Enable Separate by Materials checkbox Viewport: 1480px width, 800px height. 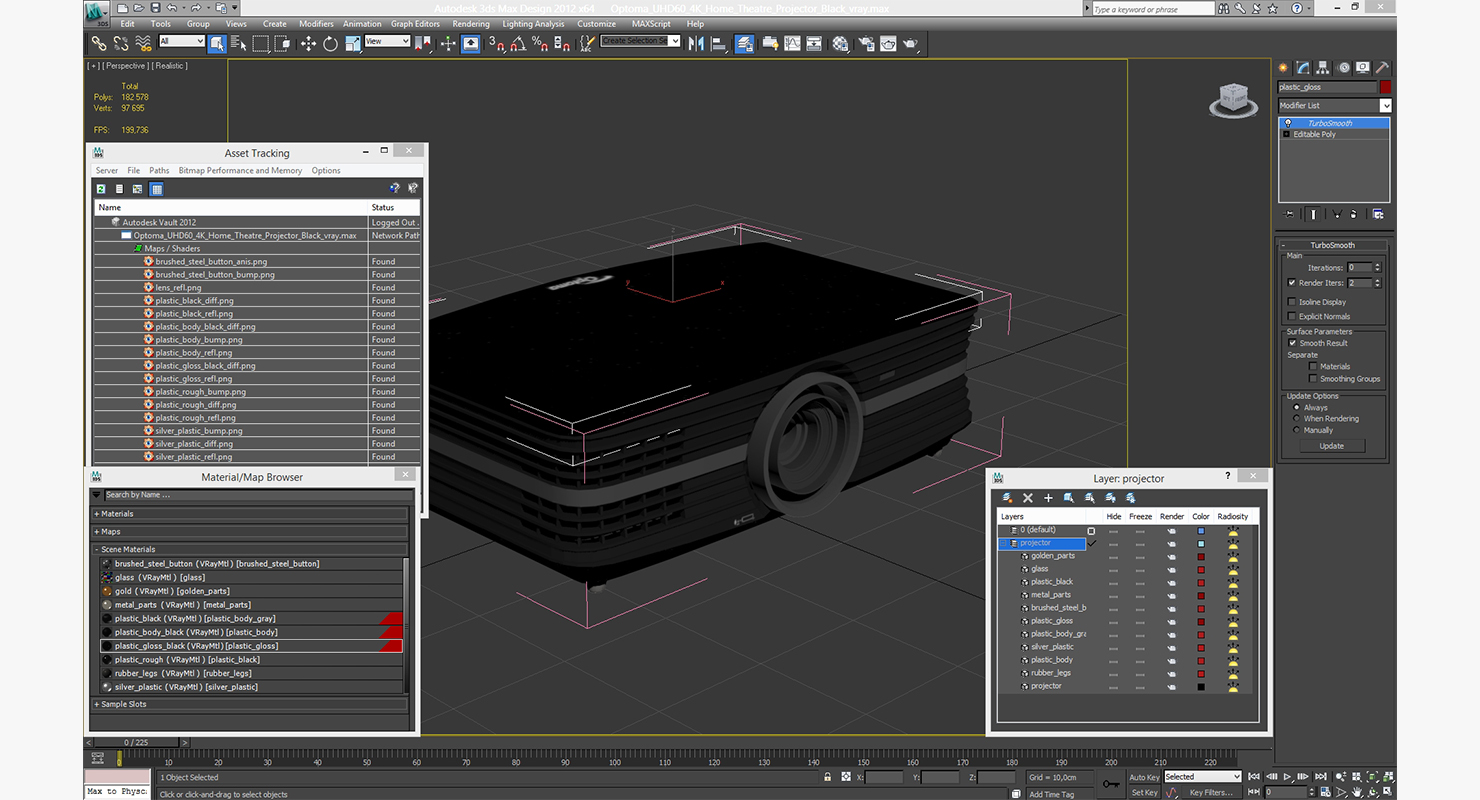(x=1313, y=366)
